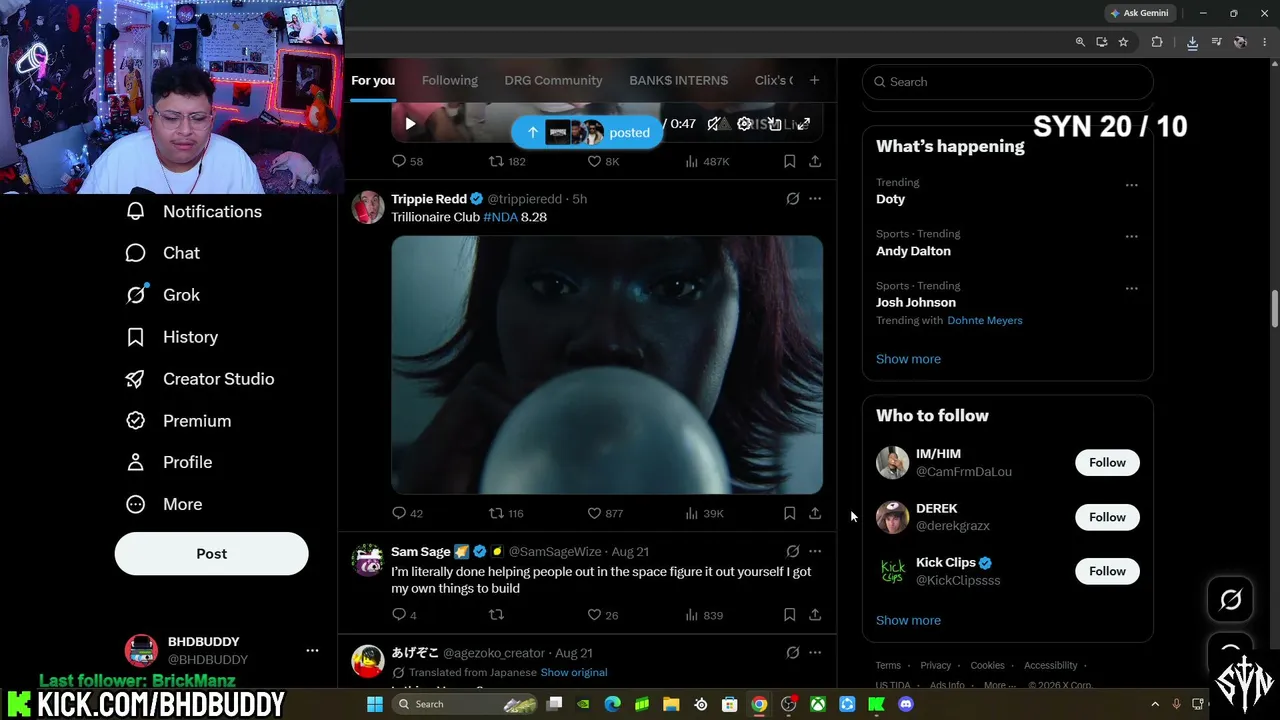The image size is (1280, 720).
Task: Open options for Trippie Redd's post
Action: [x=815, y=199]
